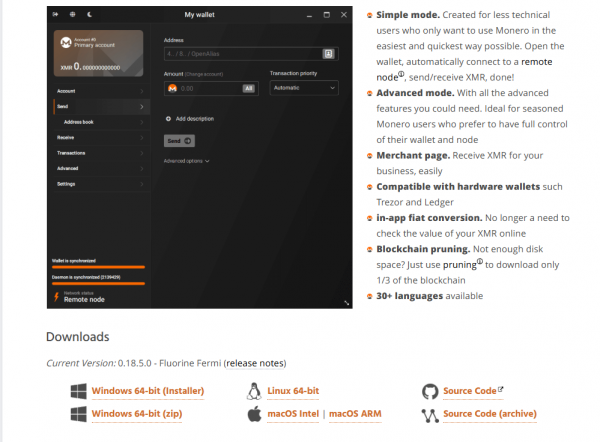Click the lightning bolt network status icon

point(56,297)
